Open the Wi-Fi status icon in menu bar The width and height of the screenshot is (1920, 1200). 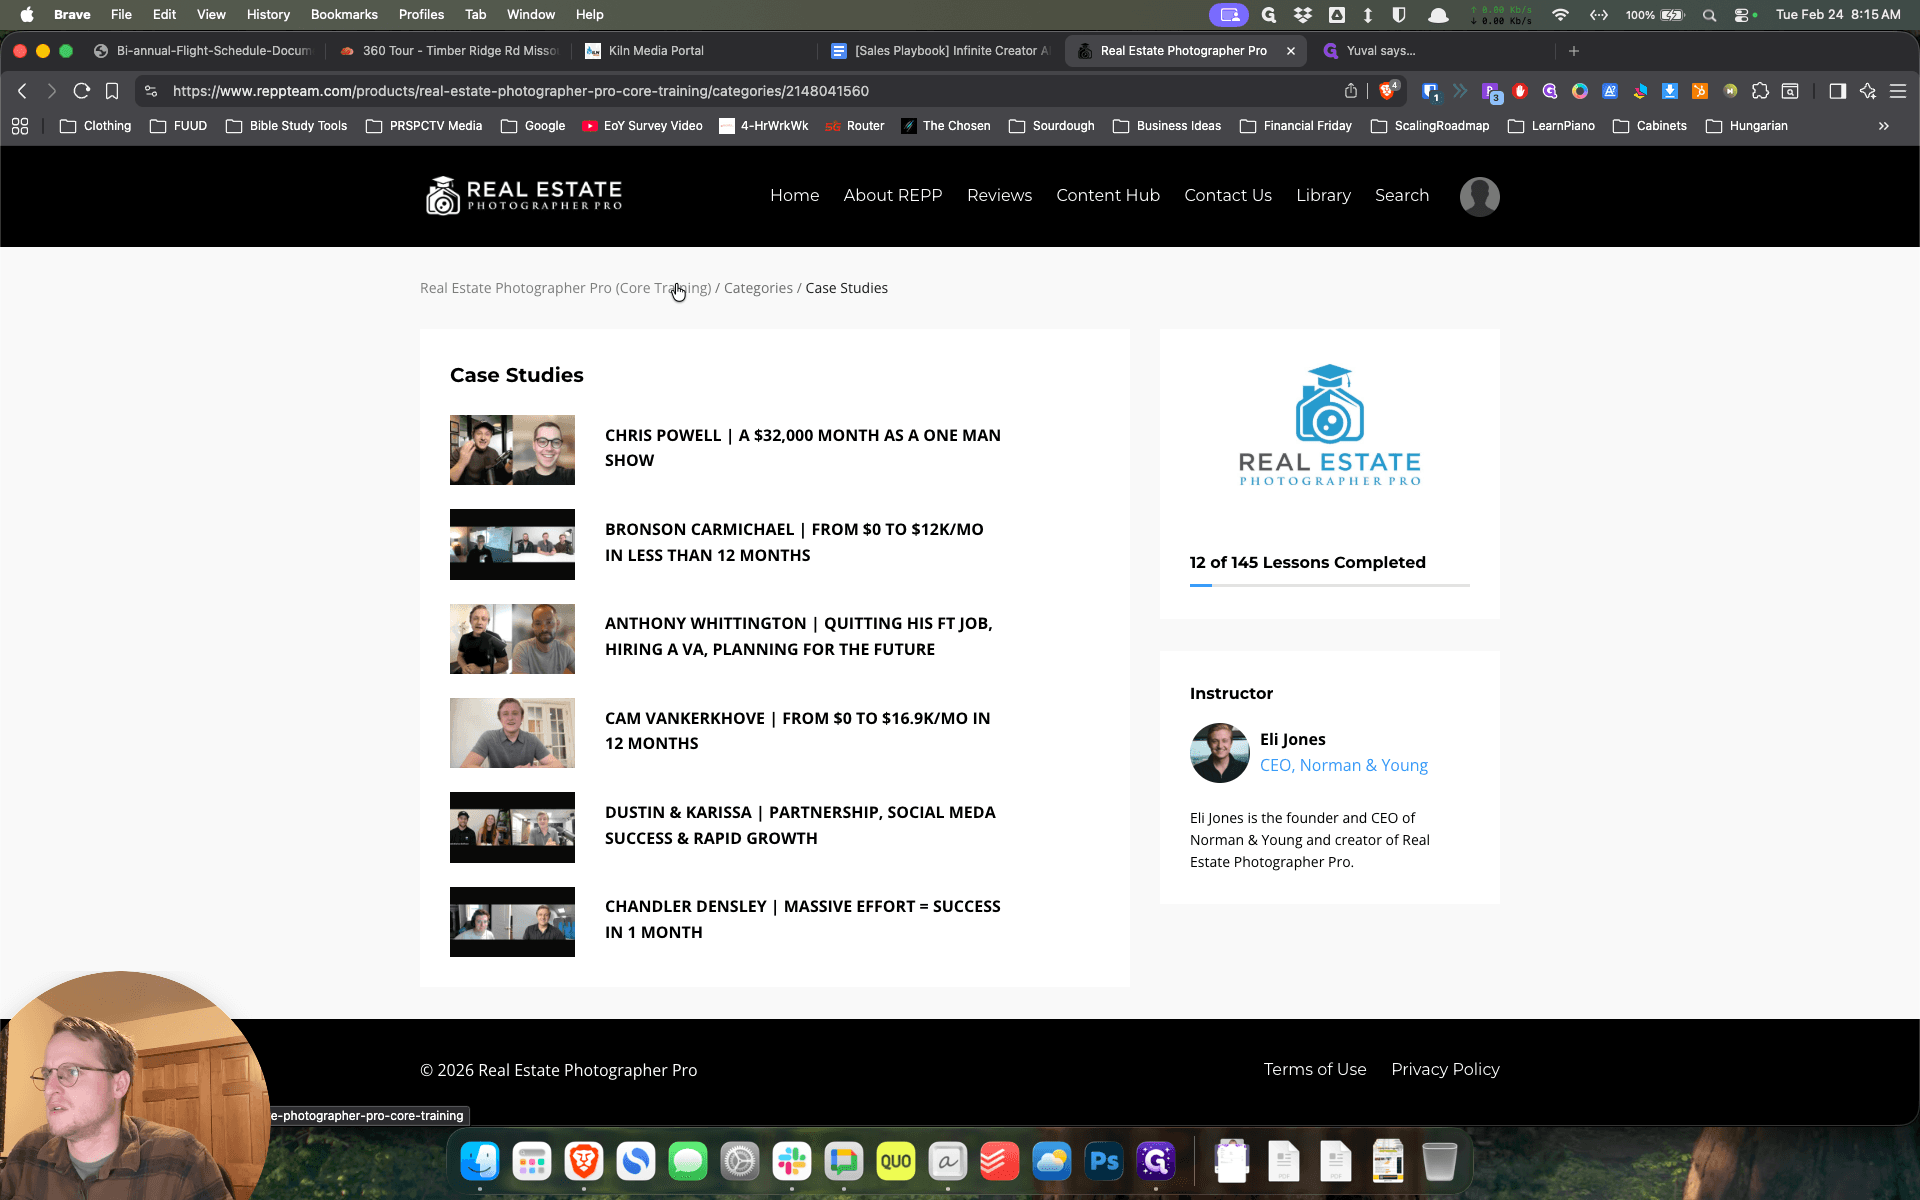pos(1560,15)
